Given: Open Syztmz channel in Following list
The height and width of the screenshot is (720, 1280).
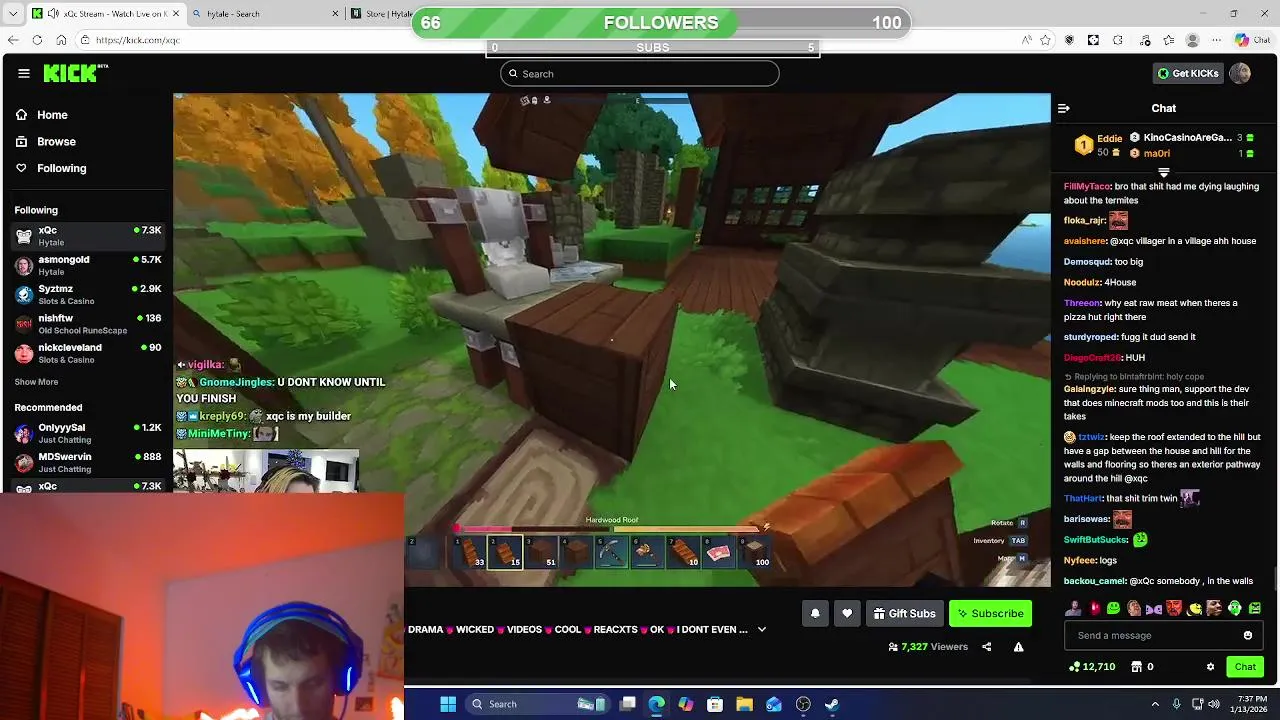Looking at the screenshot, I should click(x=88, y=294).
